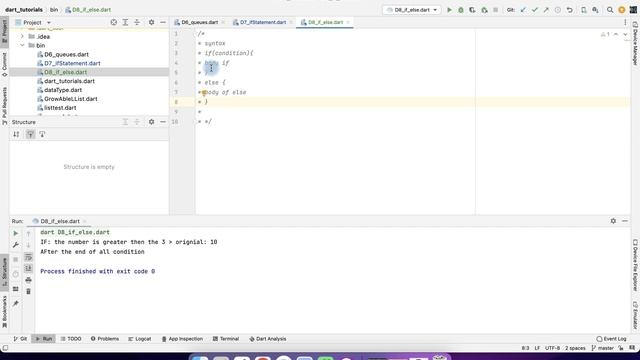This screenshot has width=640, height=360.
Task: Click the 2 spaces indent setting
Action: pos(575,348)
